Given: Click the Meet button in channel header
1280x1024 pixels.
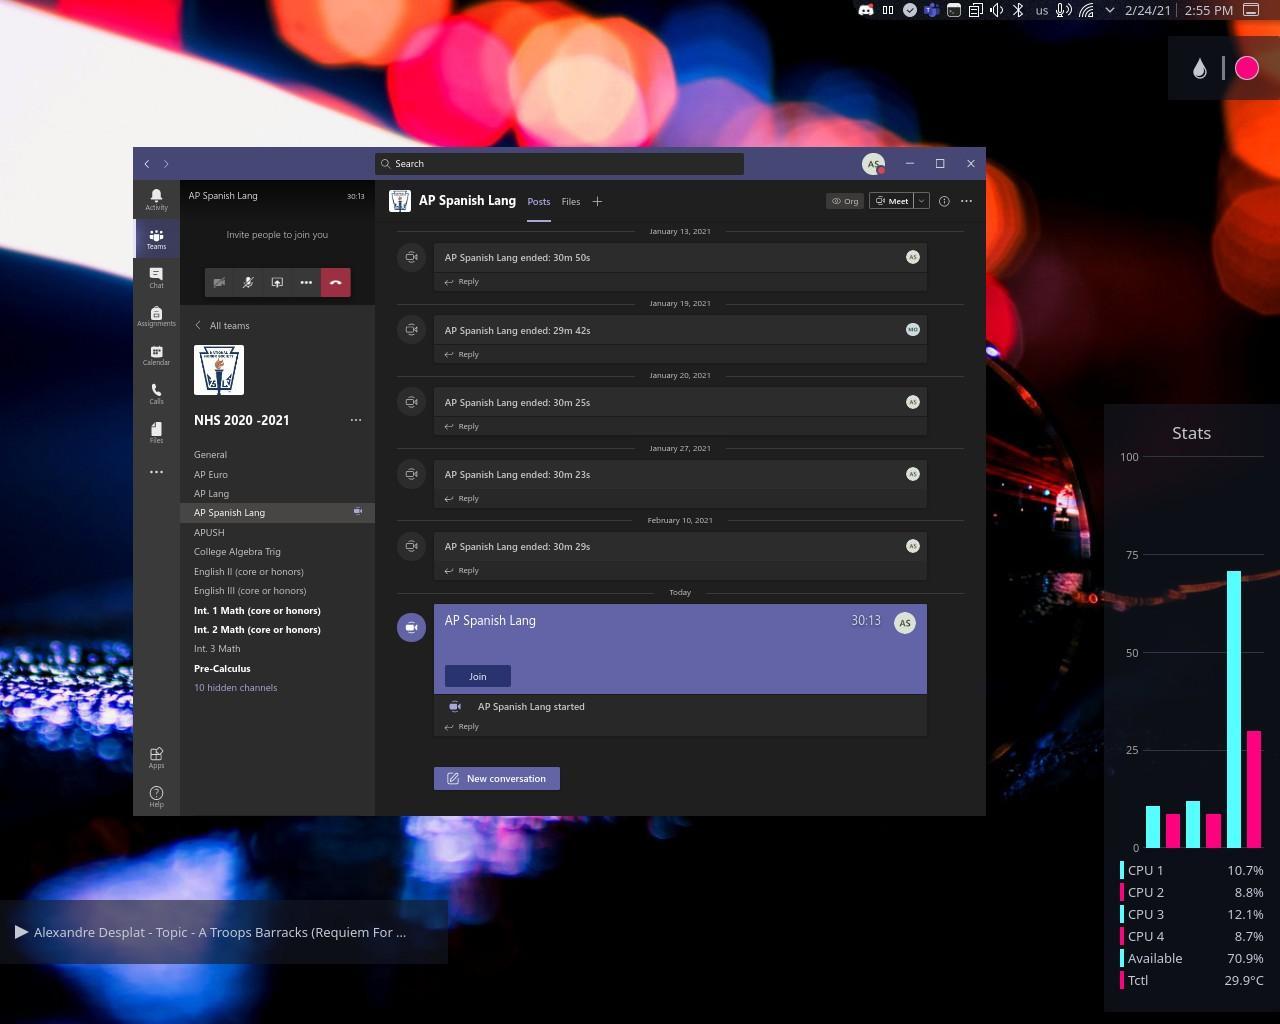Looking at the screenshot, I should [892, 201].
